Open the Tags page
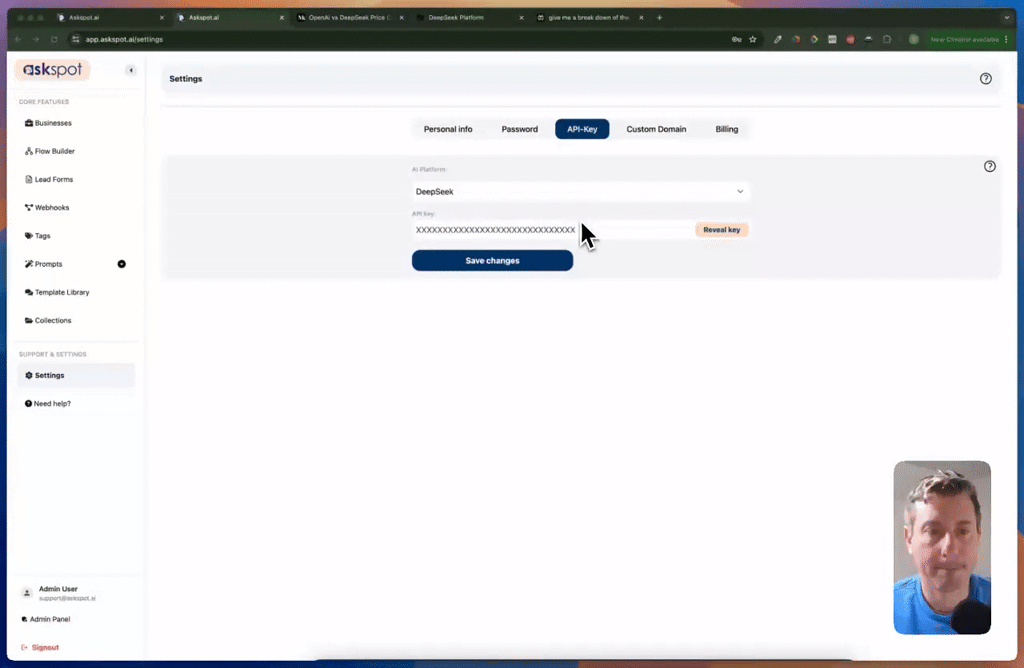The image size is (1024, 668). (38, 236)
